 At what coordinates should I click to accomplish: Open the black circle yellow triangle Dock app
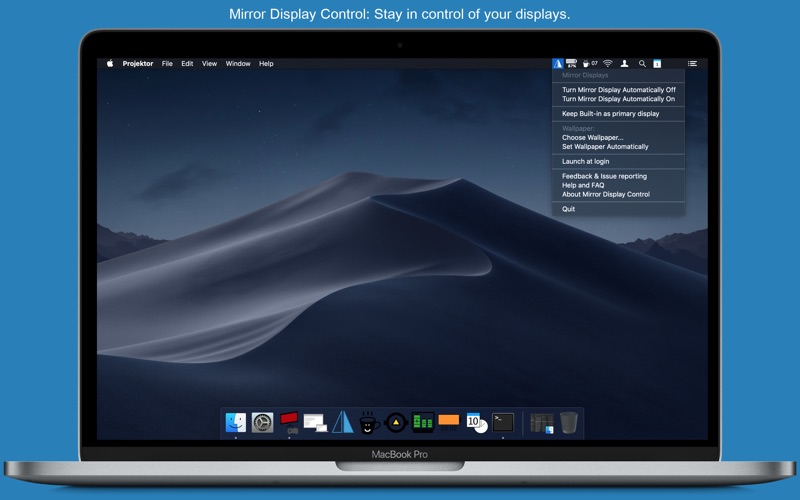pyautogui.click(x=395, y=422)
